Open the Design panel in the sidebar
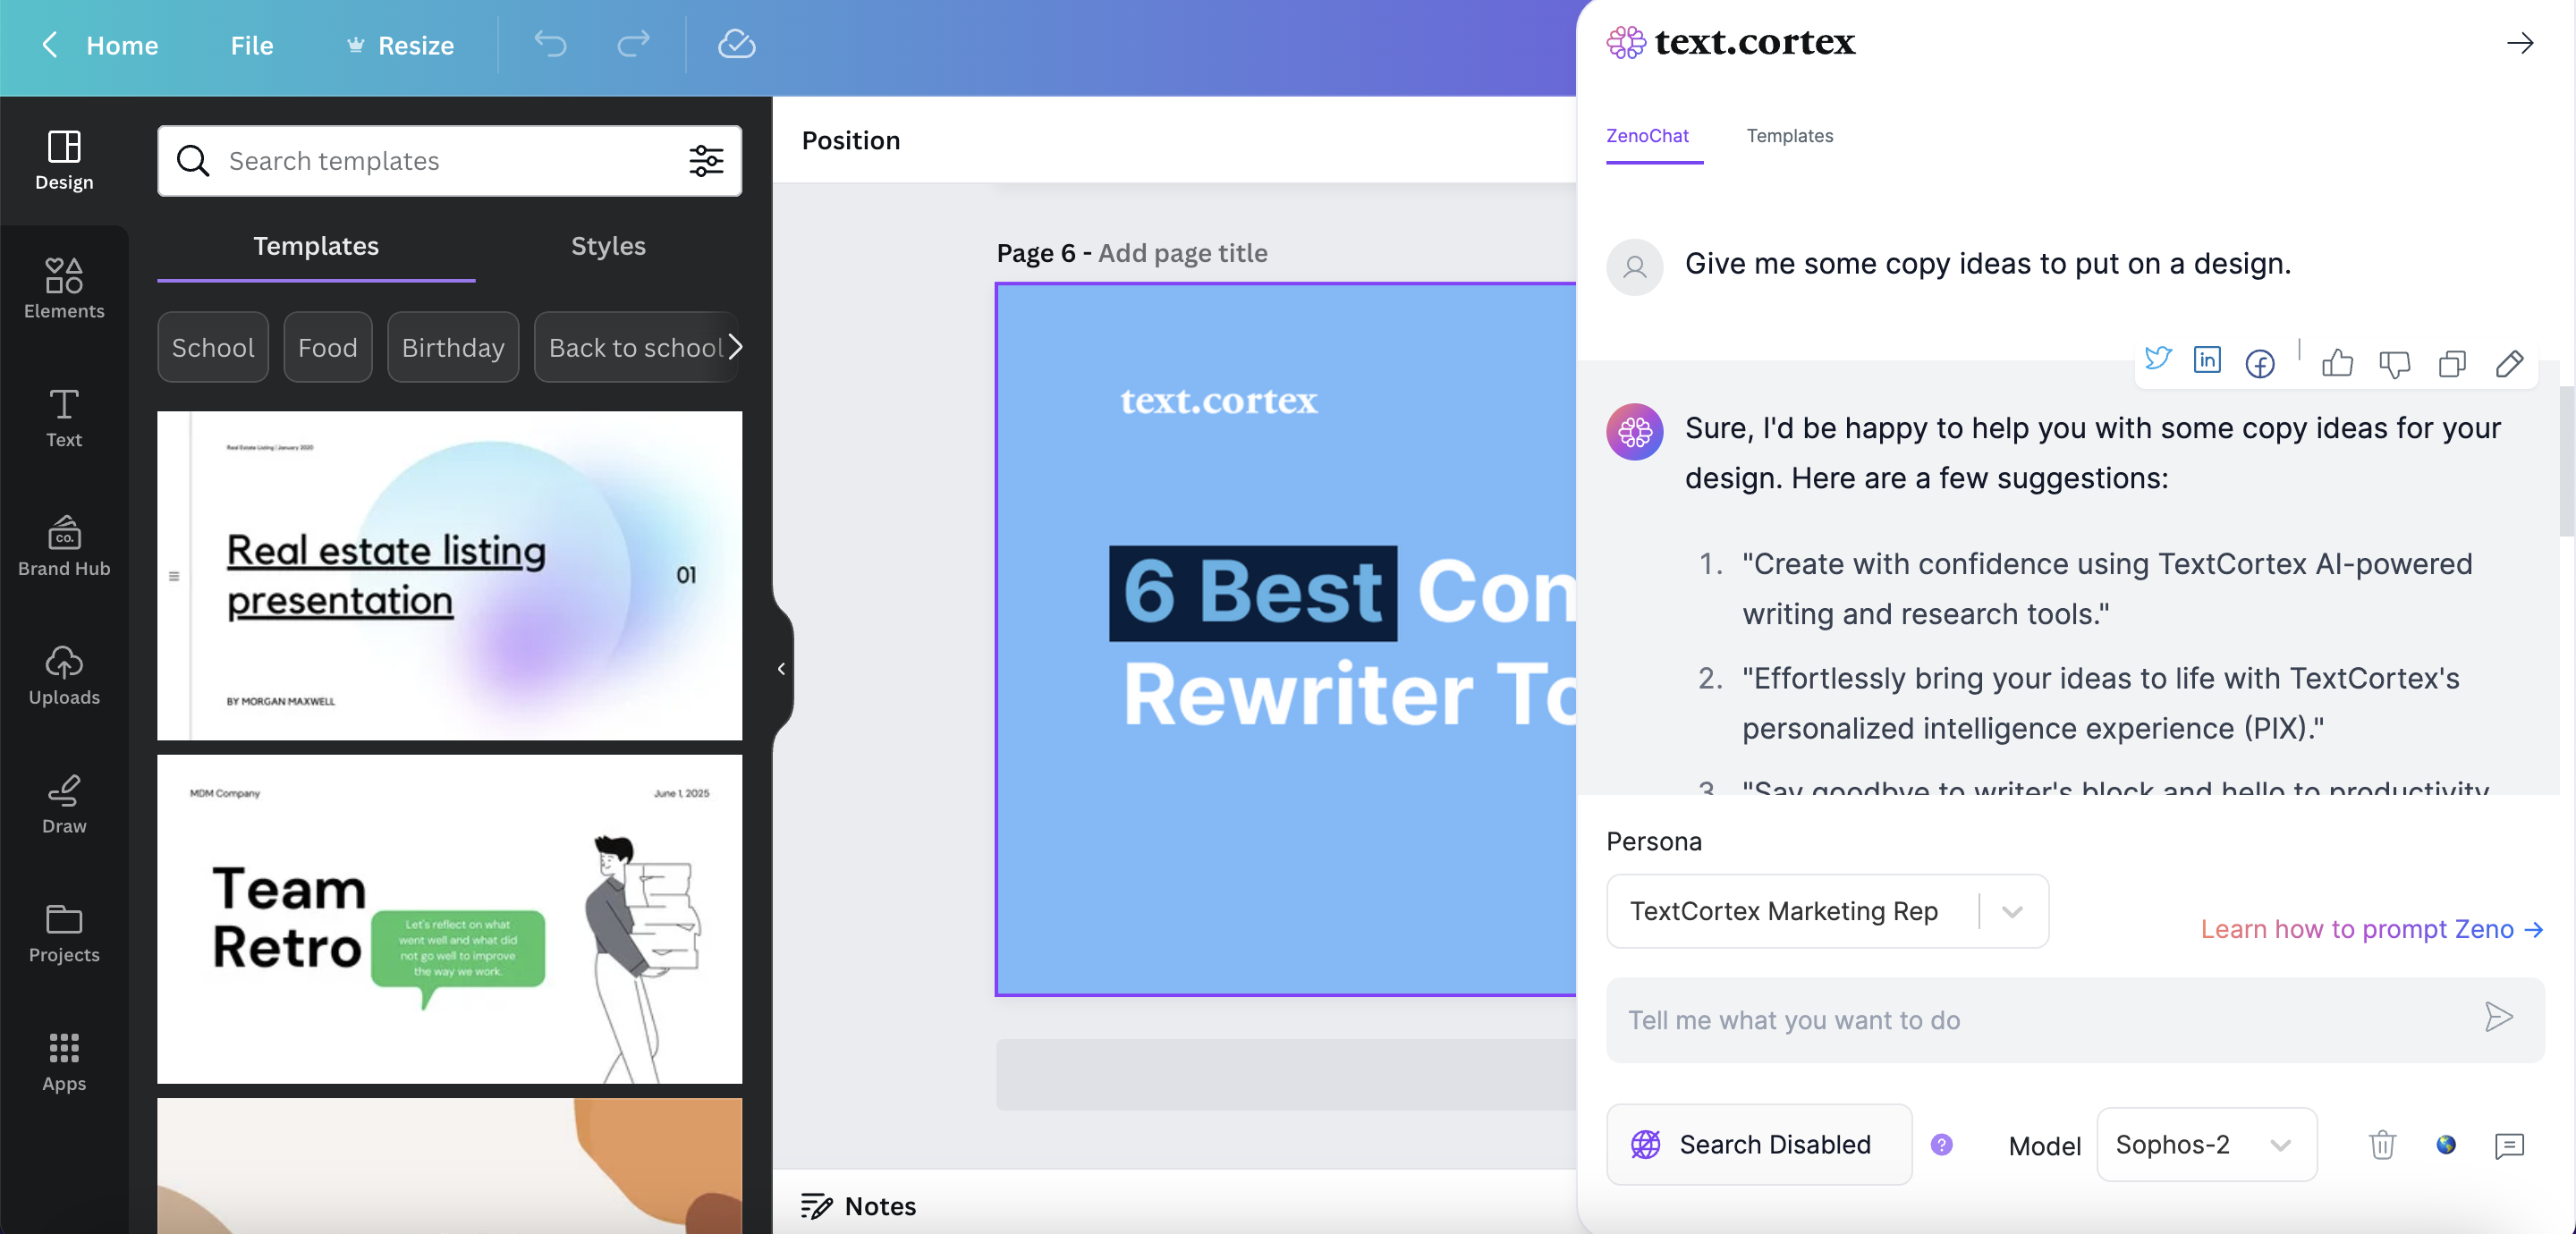2576x1234 pixels. tap(64, 160)
